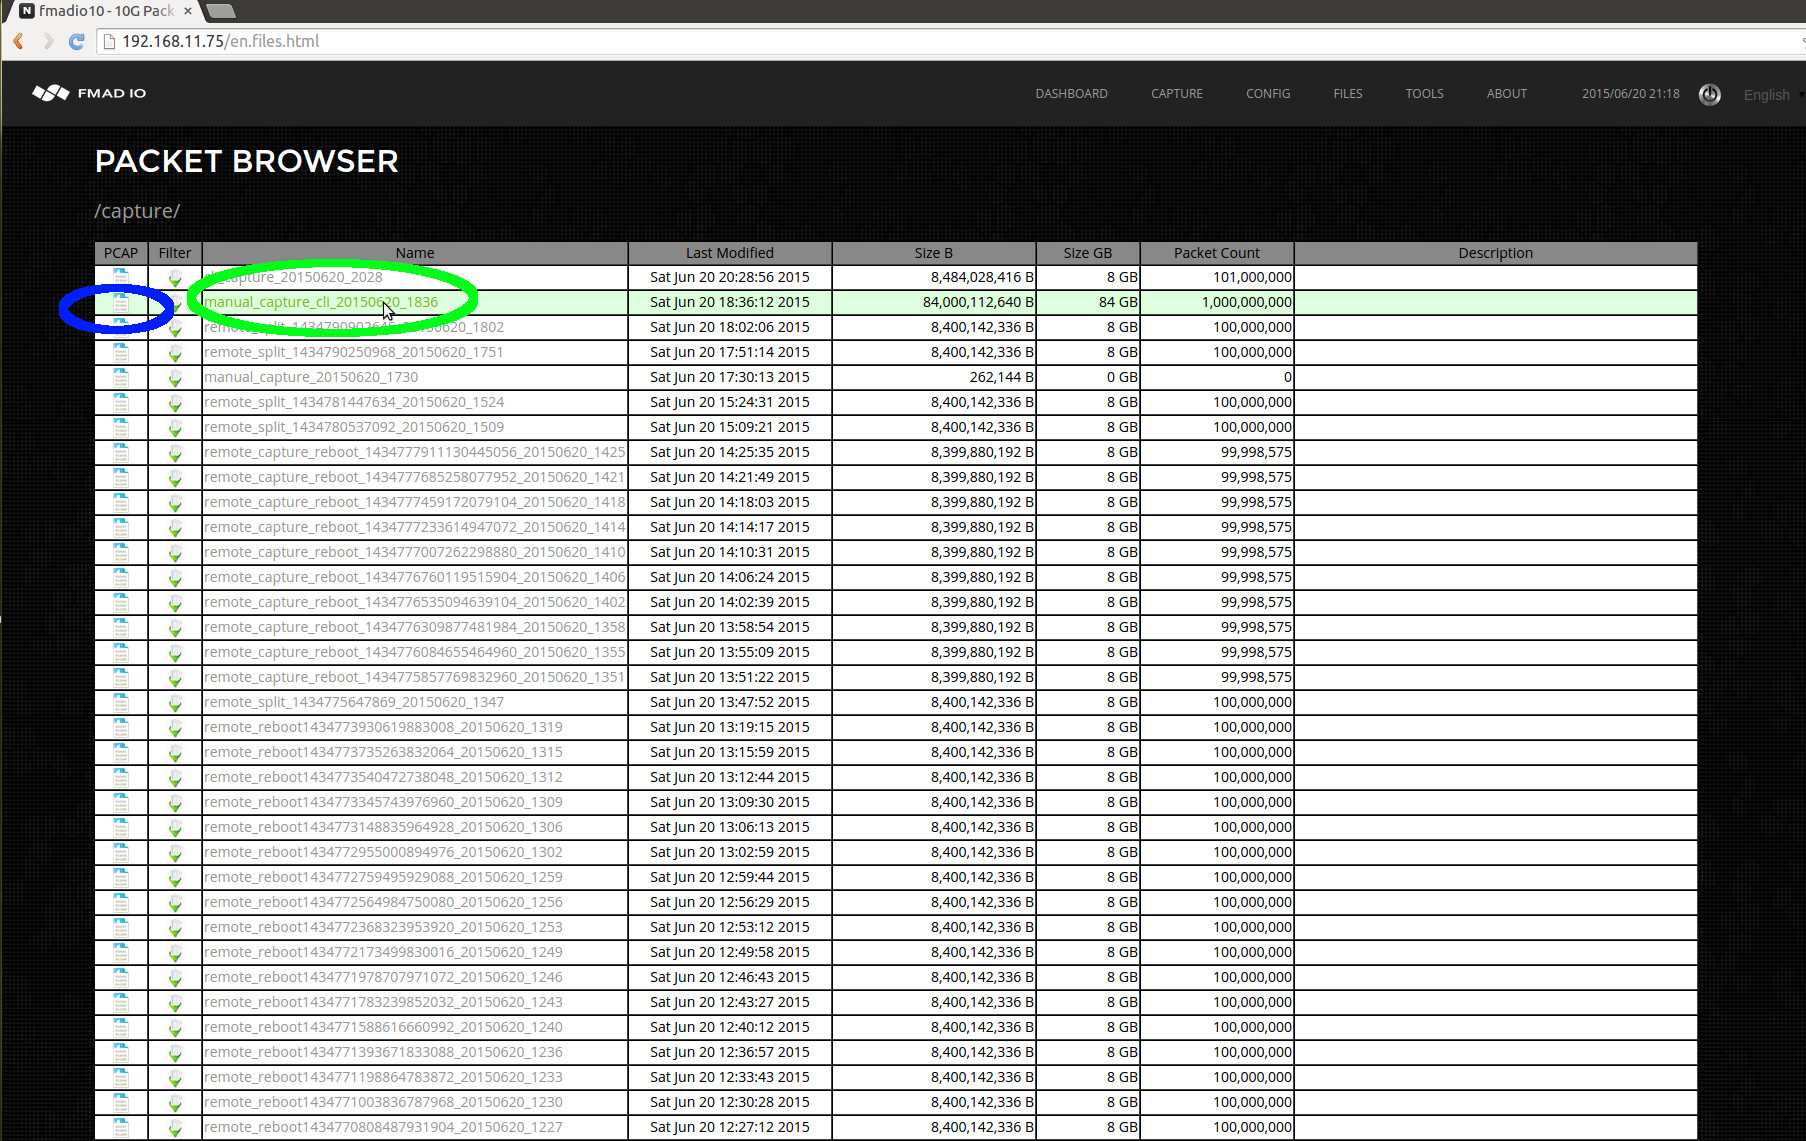
Task: Select the remote_reboot1434771198864783872_20150620_1233 row
Action: pyautogui.click(x=415, y=1077)
